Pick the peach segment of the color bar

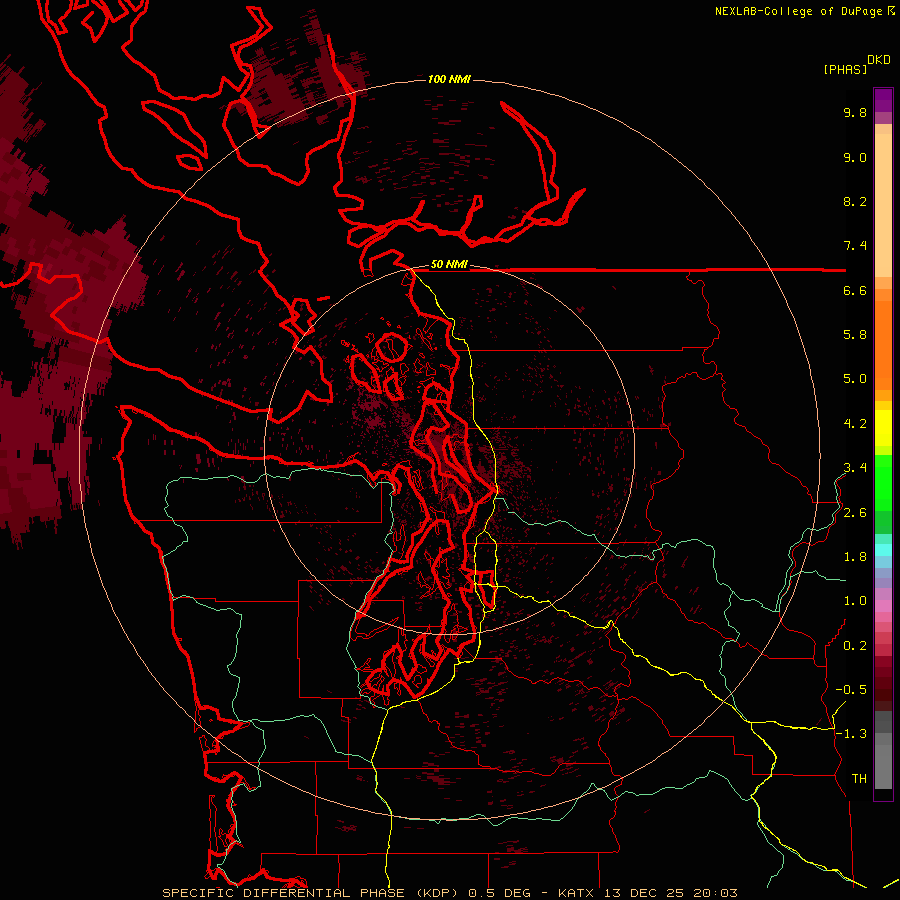click(883, 204)
